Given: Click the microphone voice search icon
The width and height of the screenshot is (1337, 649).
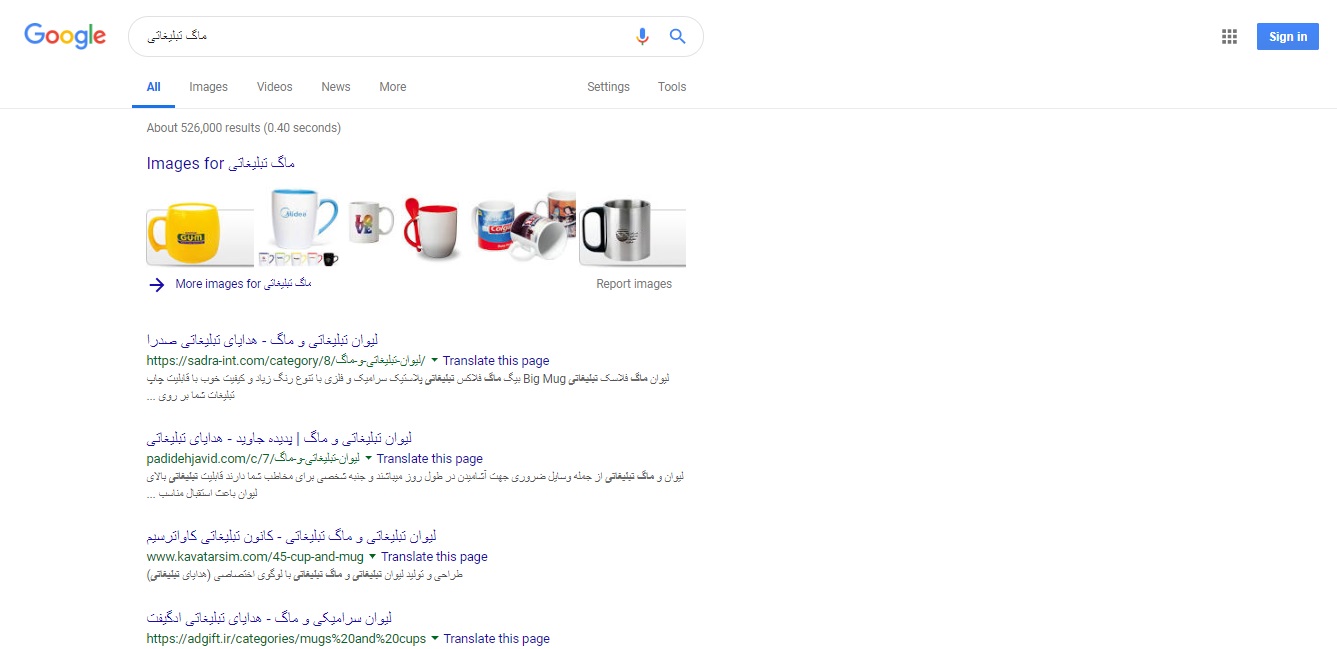Looking at the screenshot, I should pos(642,36).
